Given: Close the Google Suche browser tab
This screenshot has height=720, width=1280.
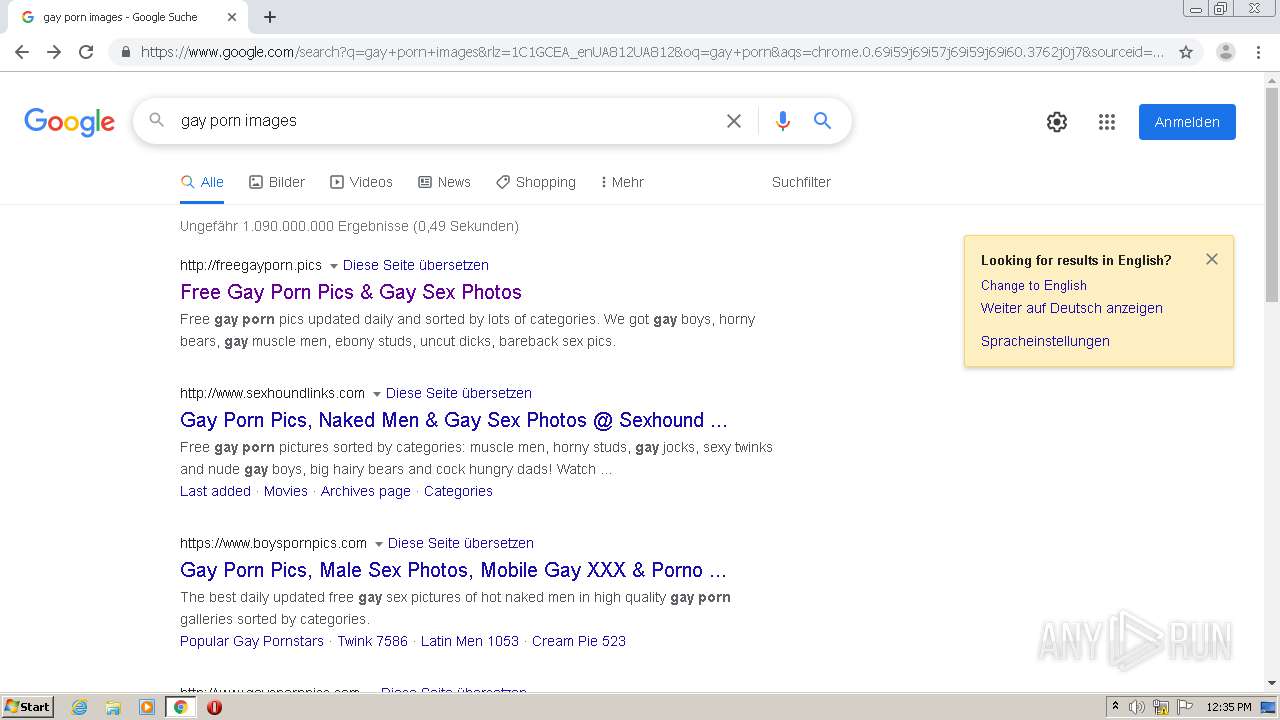Looking at the screenshot, I should tap(232, 17).
